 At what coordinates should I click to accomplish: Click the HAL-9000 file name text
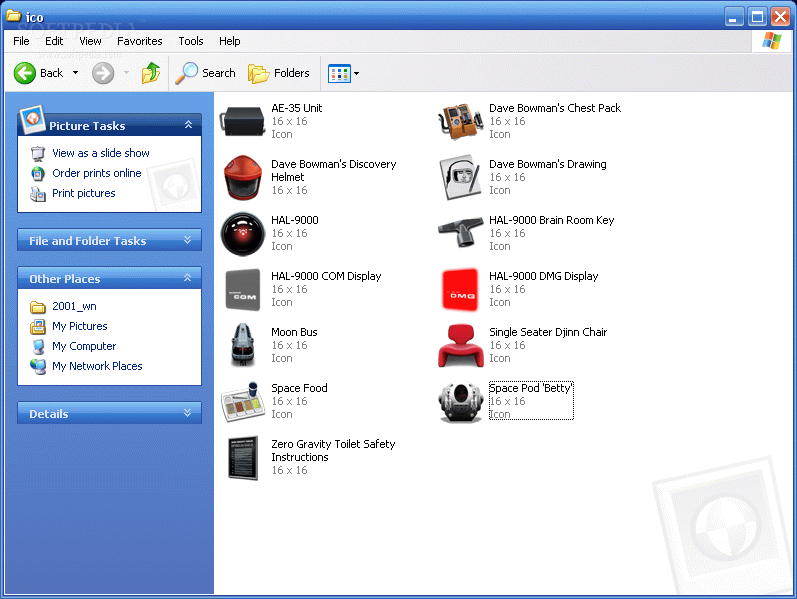295,220
